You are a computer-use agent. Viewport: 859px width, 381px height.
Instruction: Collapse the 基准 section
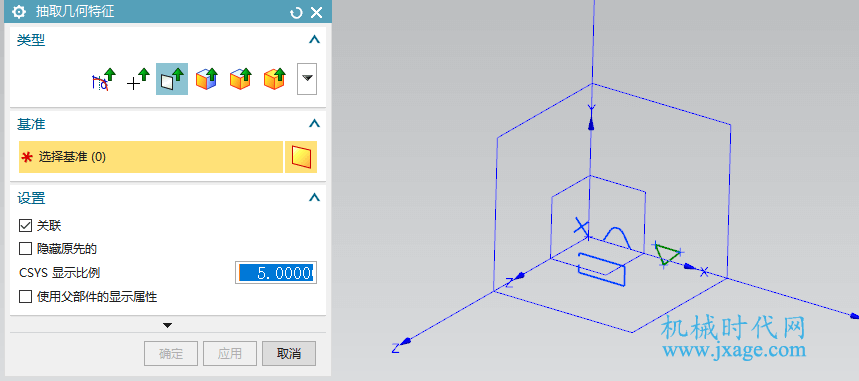[314, 124]
